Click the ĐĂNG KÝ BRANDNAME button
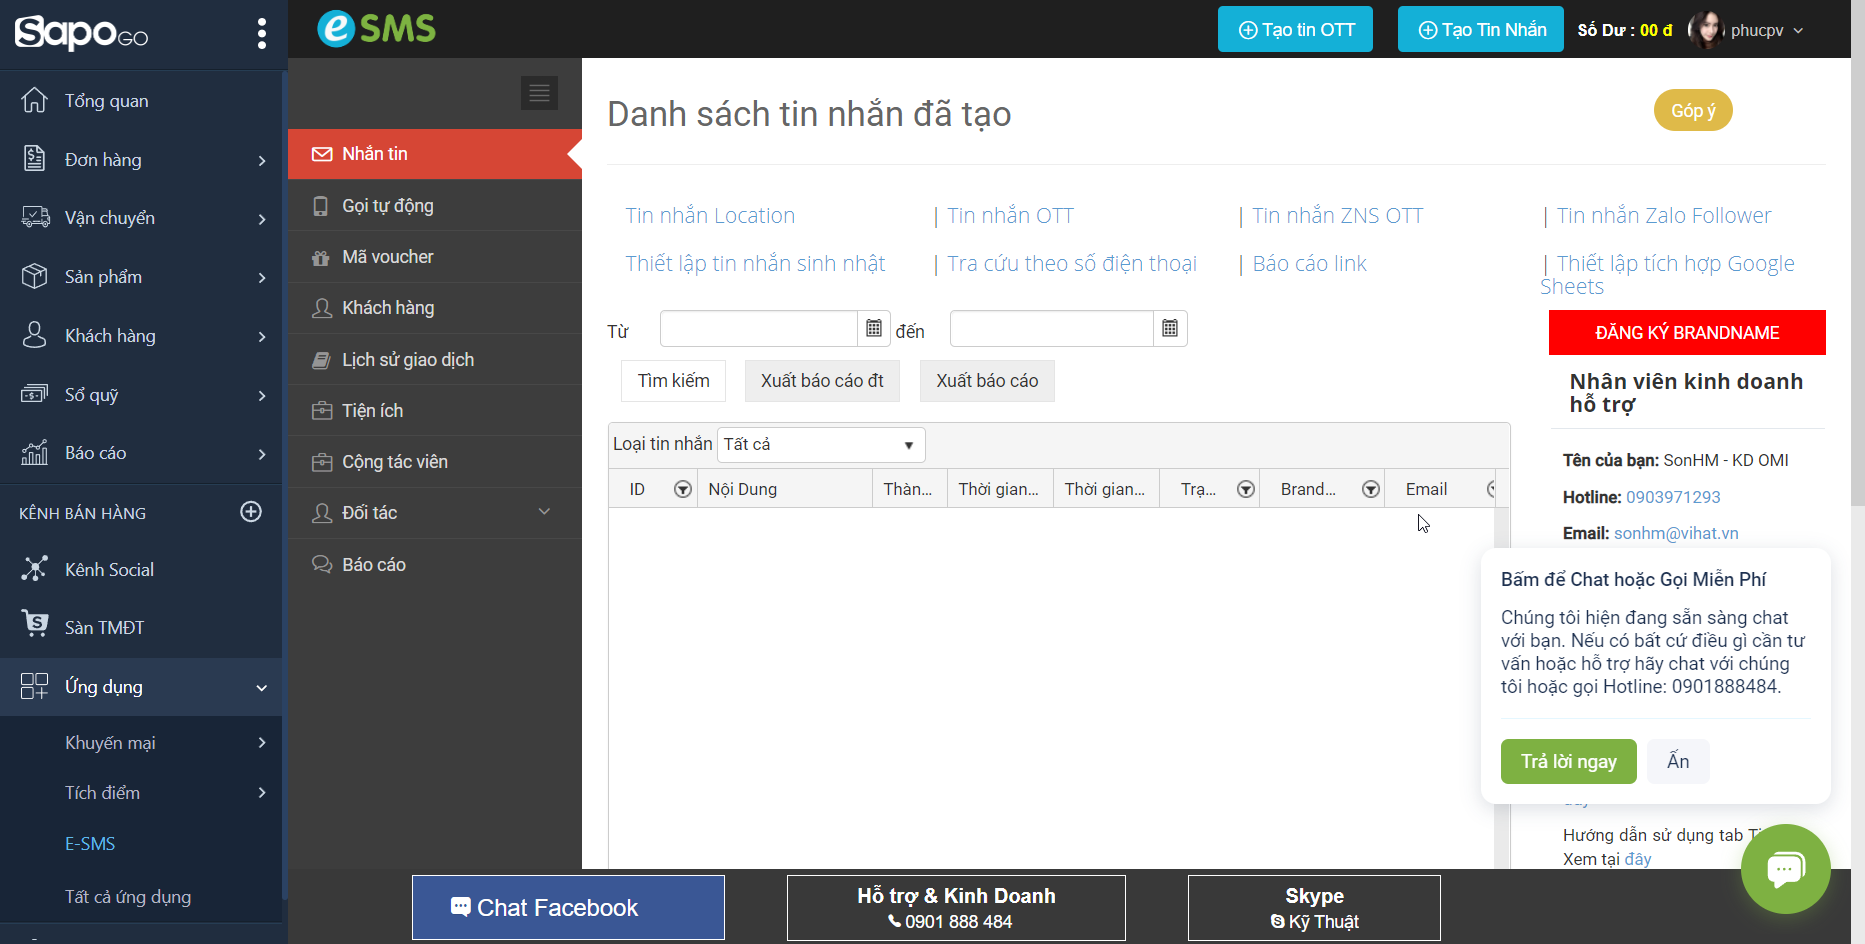 pyautogui.click(x=1687, y=333)
